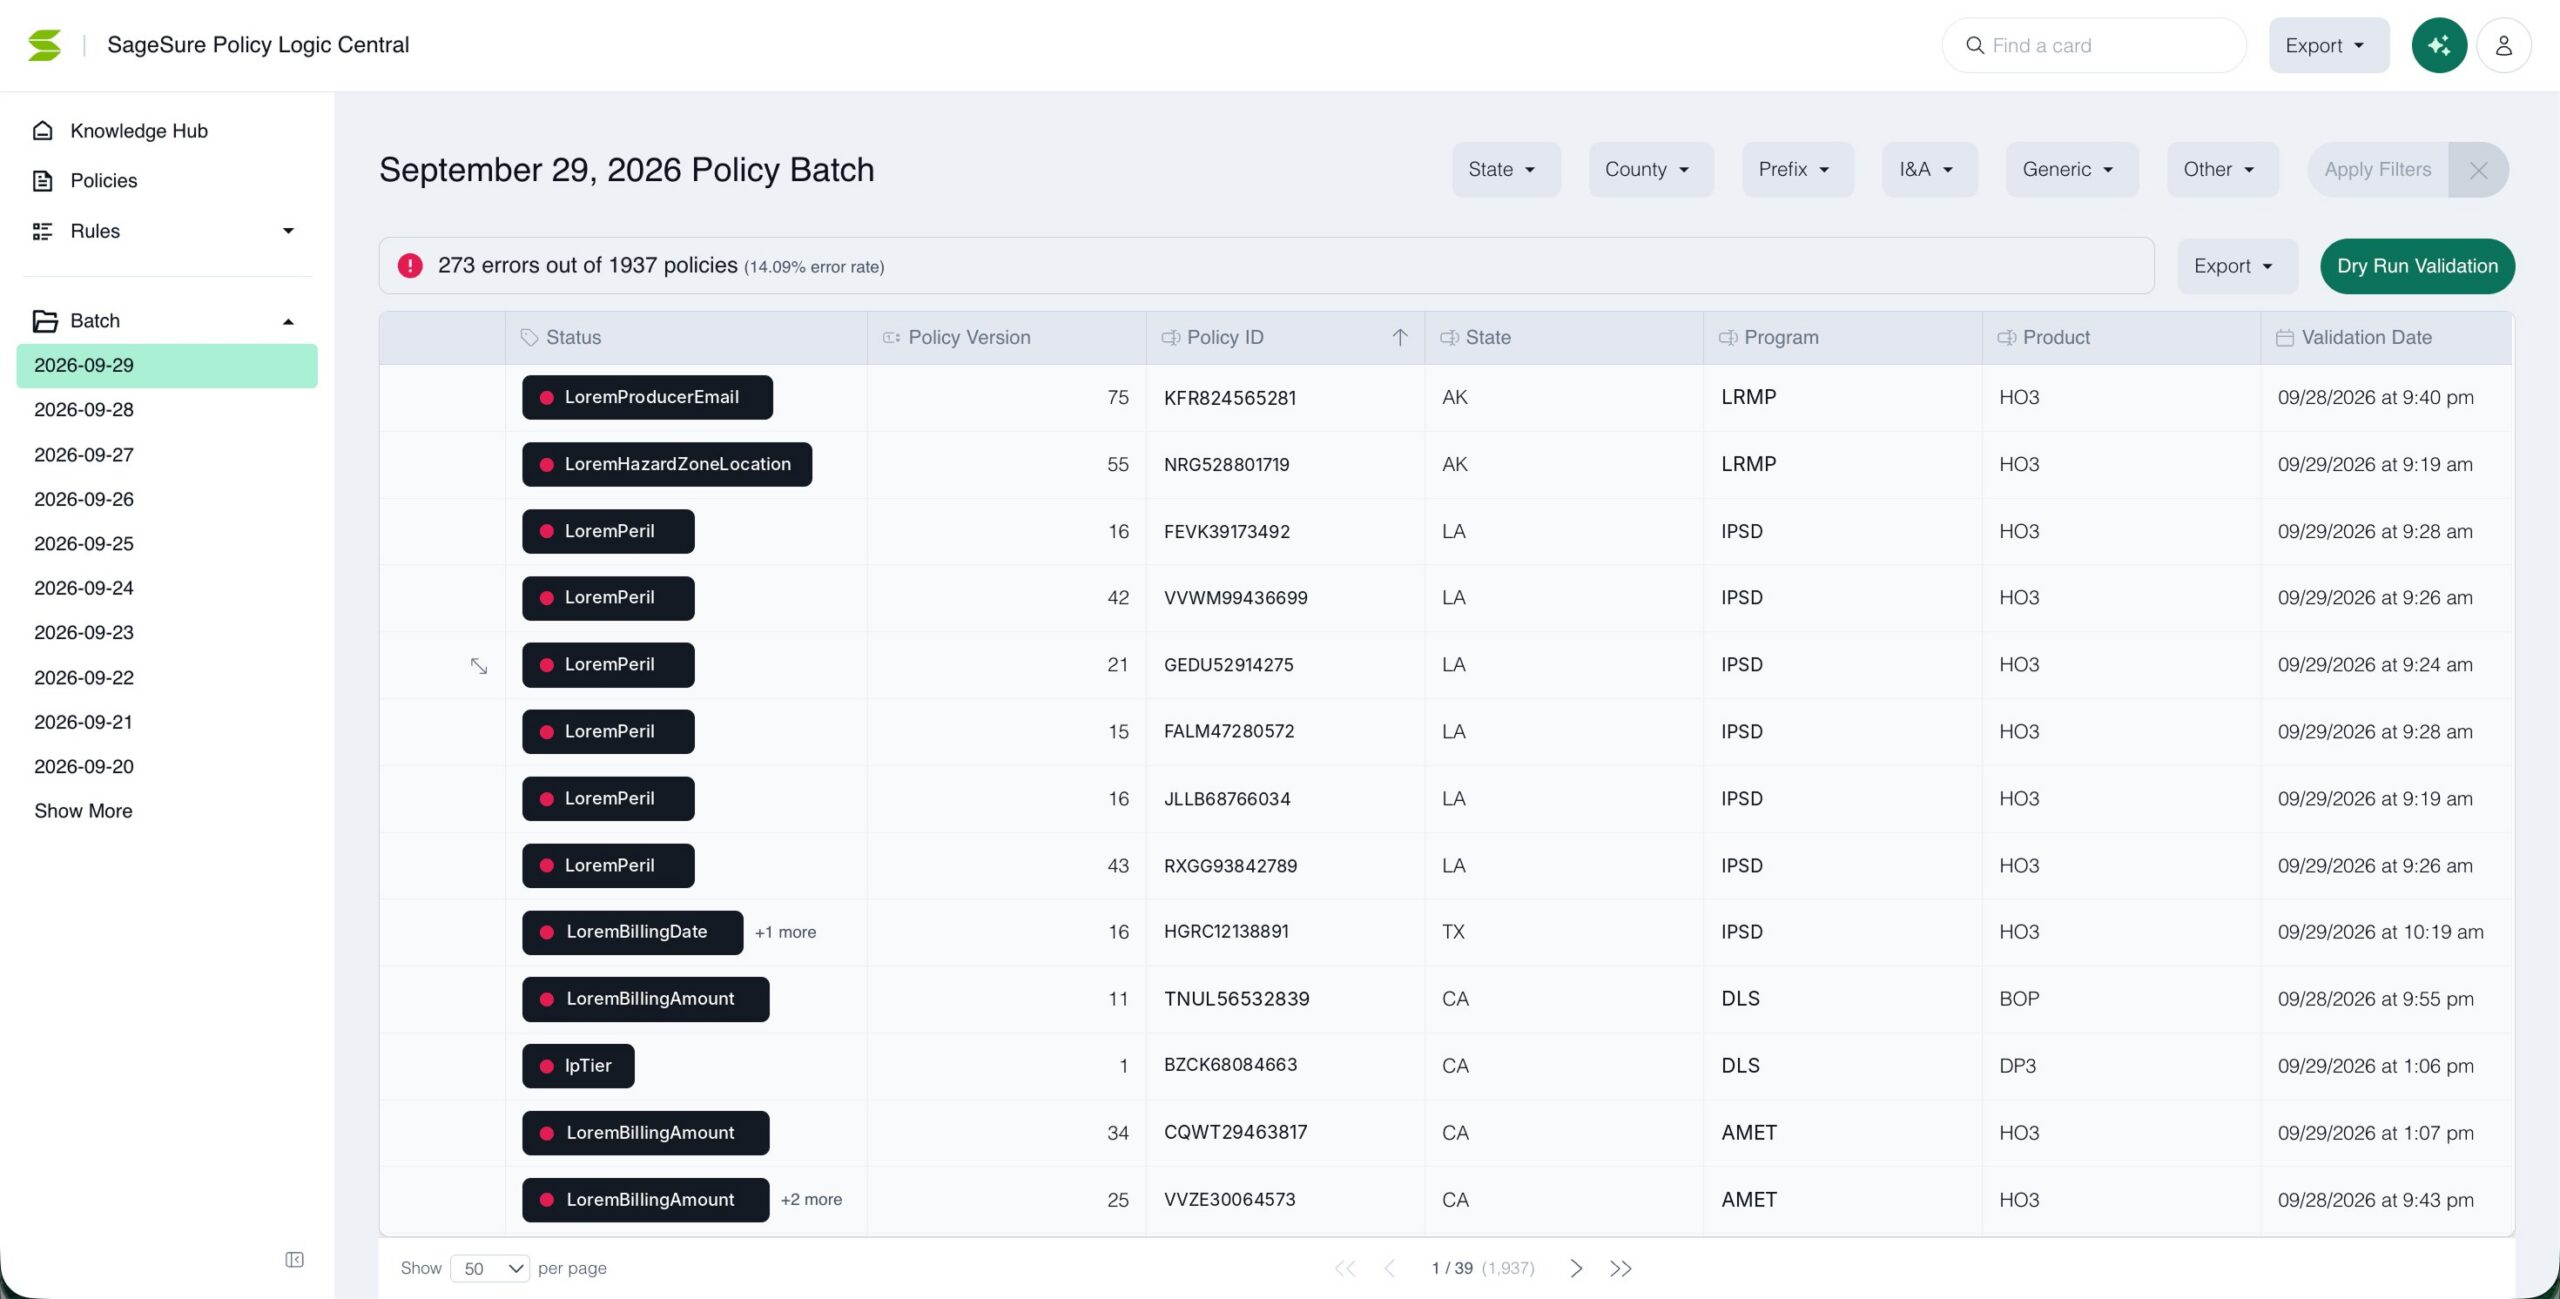Open Policies in the sidebar
The height and width of the screenshot is (1299, 2560).
103,181
